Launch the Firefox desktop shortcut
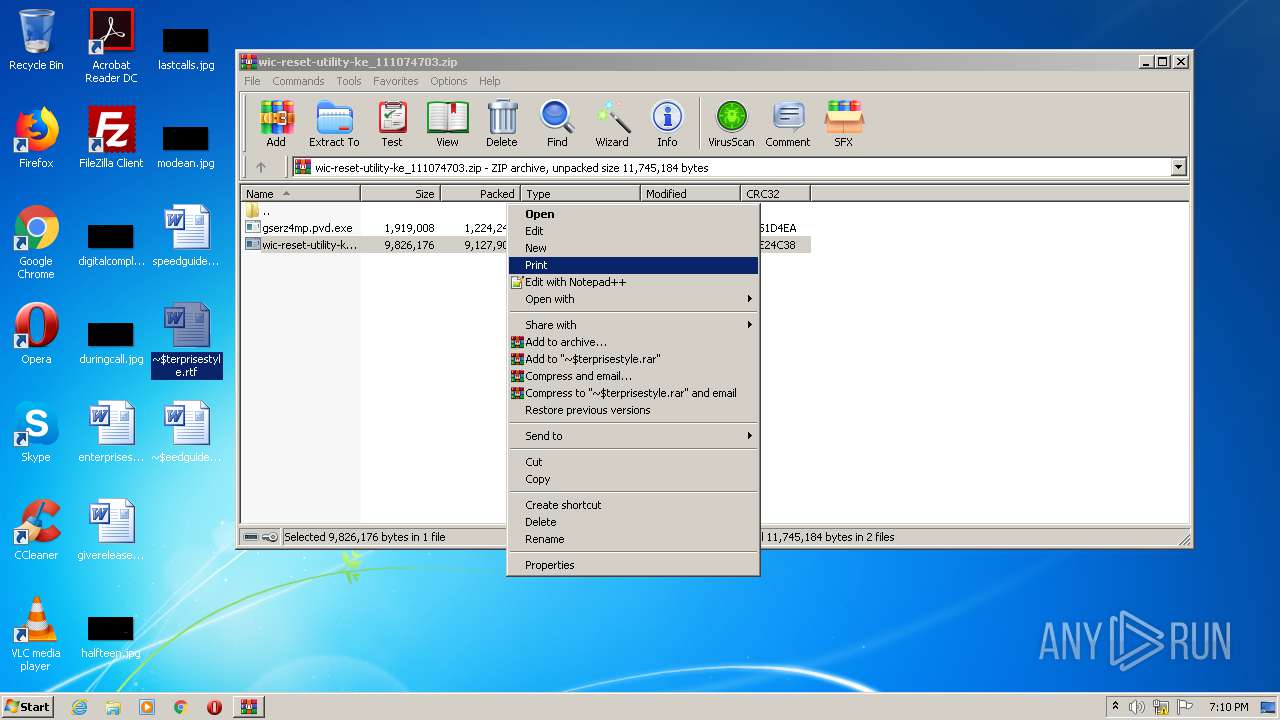1280x720 pixels. tap(36, 138)
